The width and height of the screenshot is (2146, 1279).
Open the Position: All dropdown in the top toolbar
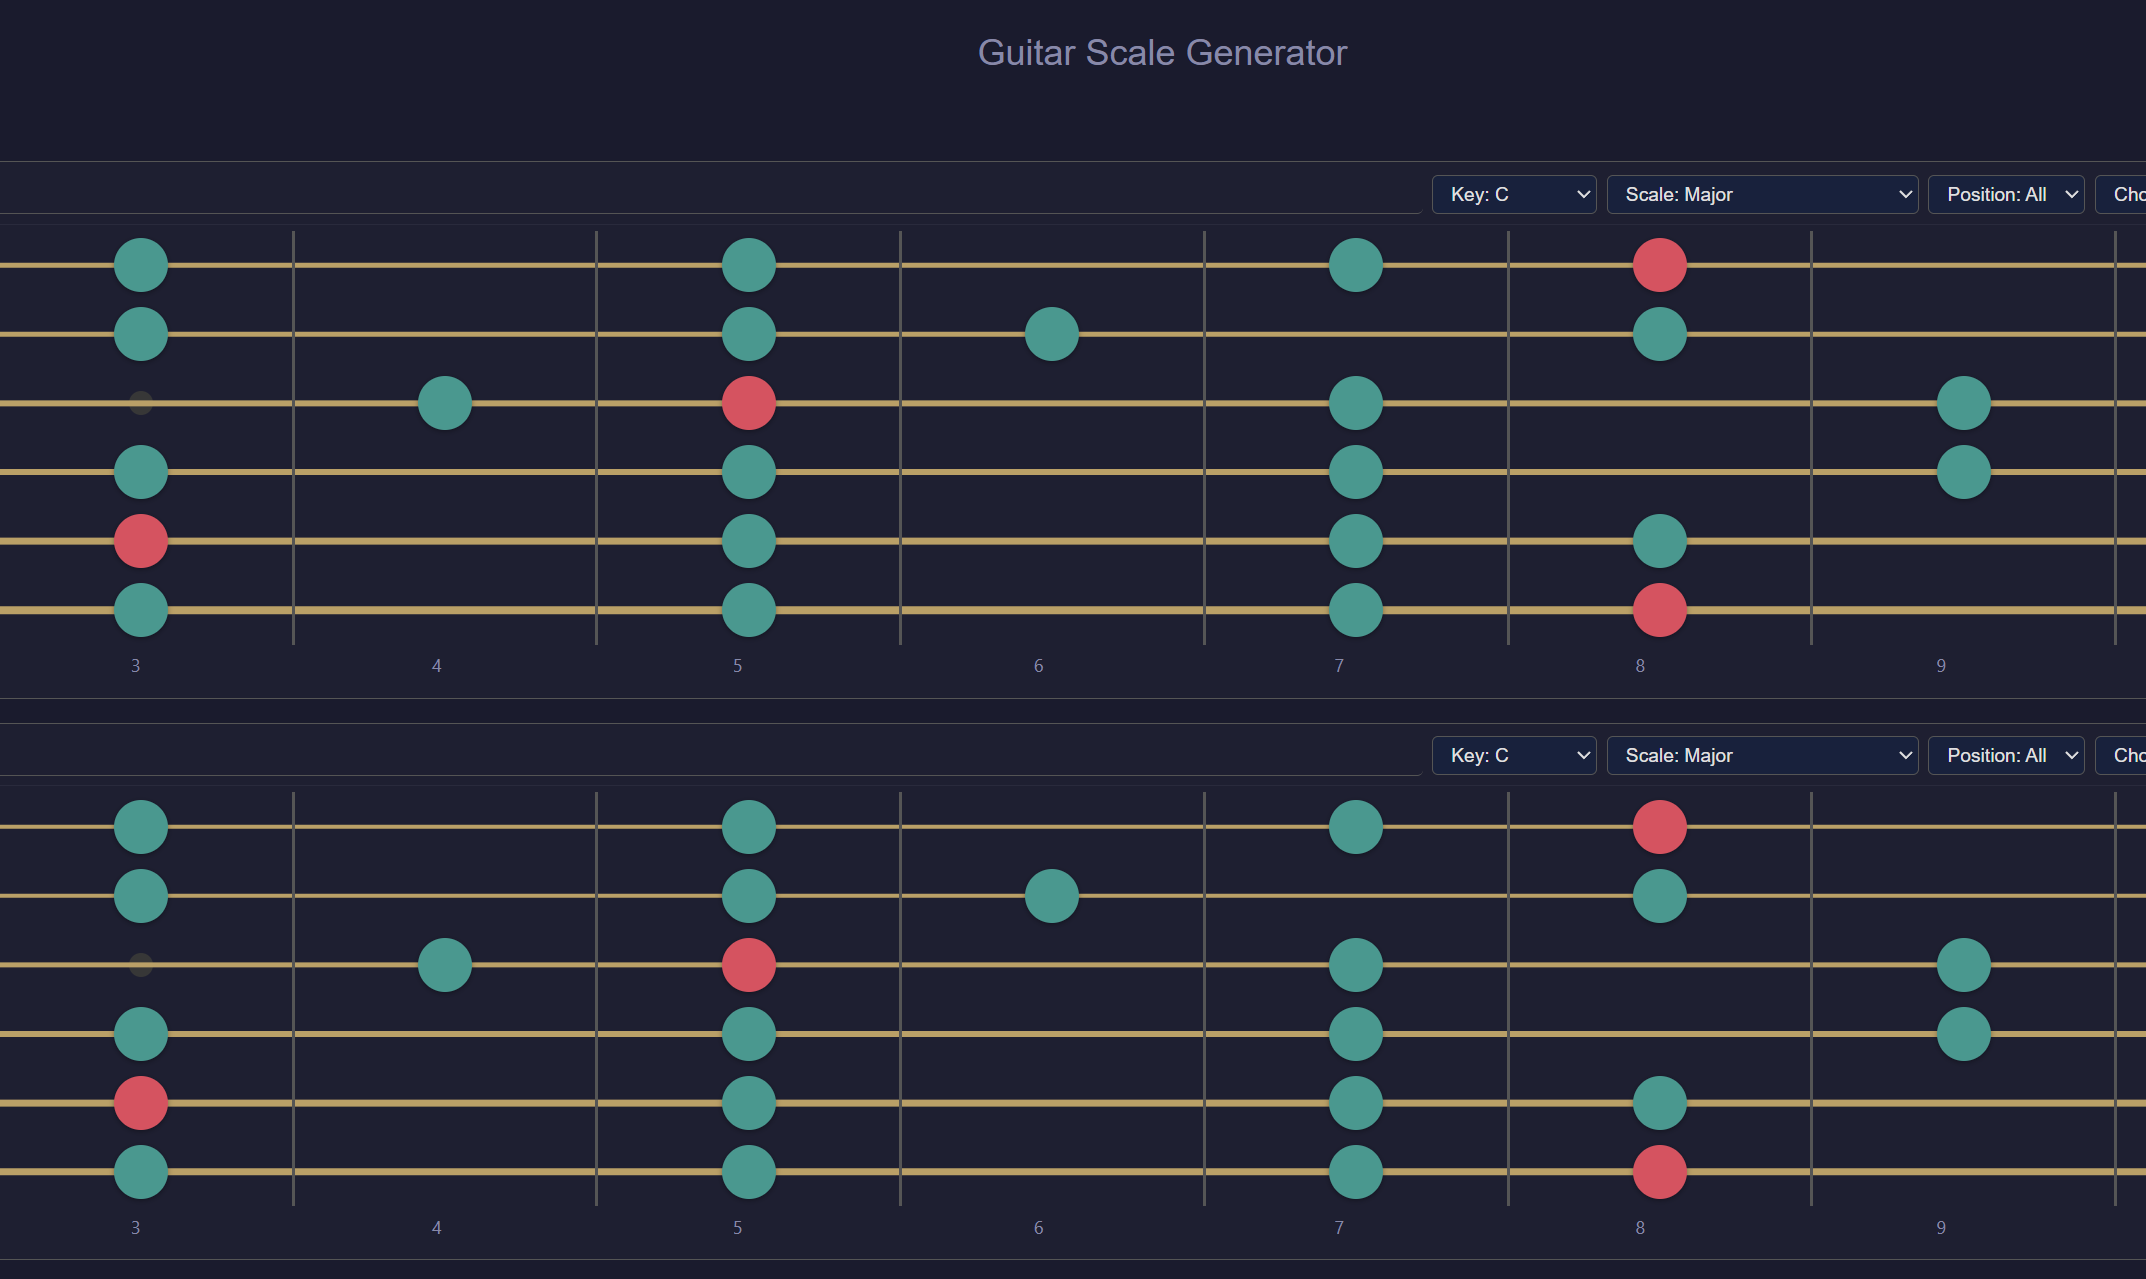(2006, 194)
